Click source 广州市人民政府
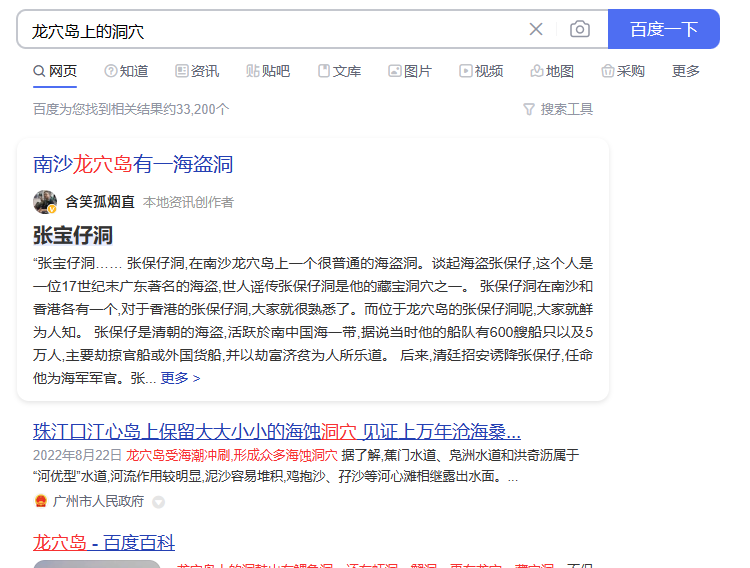 point(98,501)
